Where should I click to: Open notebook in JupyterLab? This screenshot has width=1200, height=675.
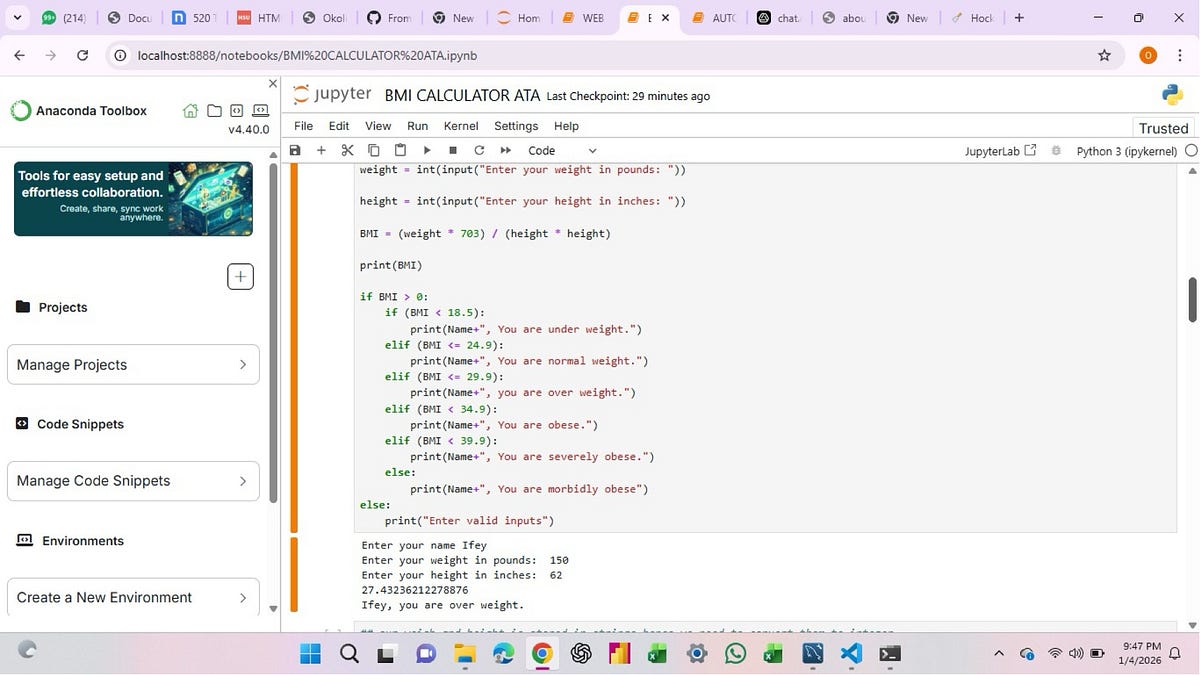pos(1001,151)
